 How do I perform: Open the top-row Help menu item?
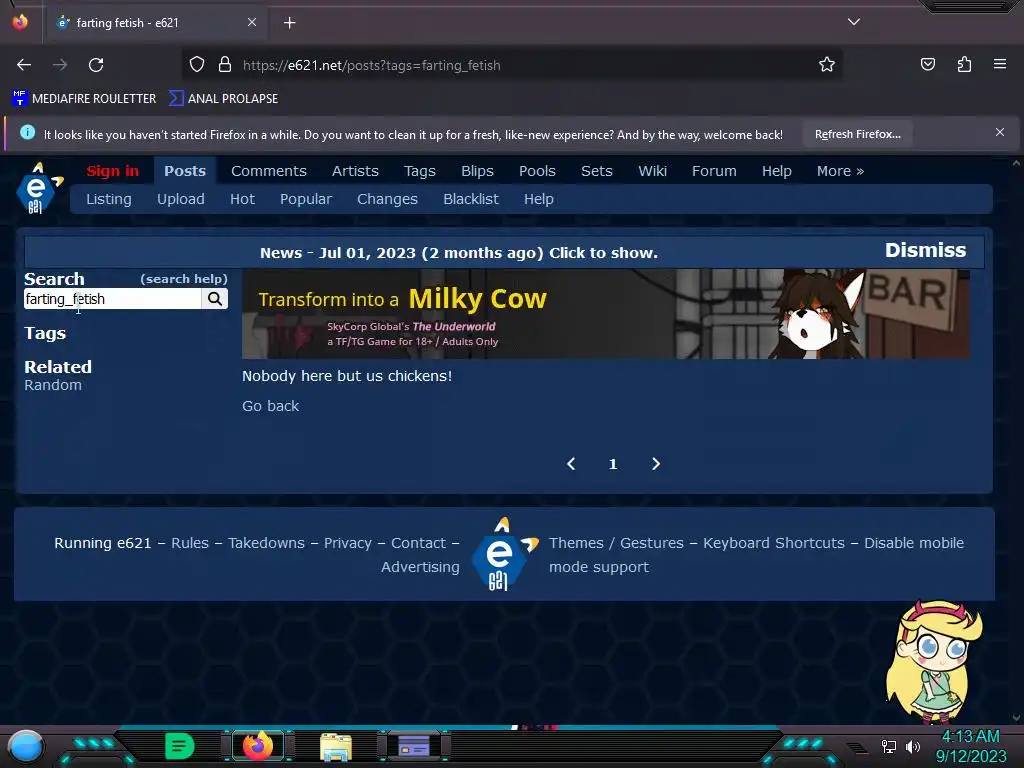[x=776, y=171]
